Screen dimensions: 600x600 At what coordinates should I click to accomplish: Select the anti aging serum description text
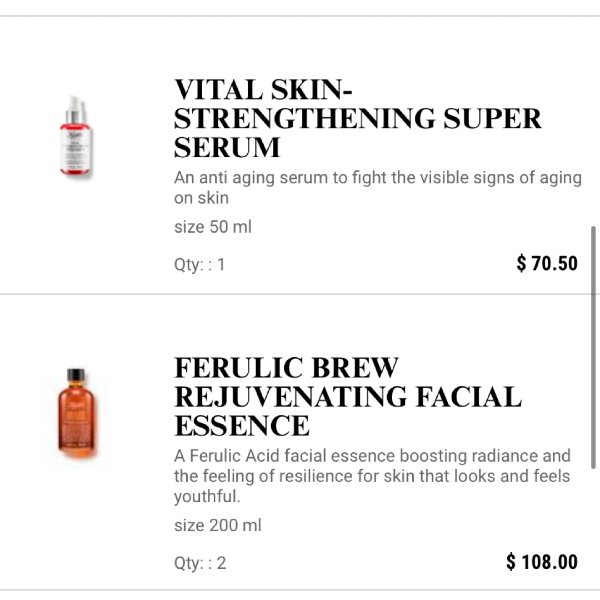coord(377,187)
